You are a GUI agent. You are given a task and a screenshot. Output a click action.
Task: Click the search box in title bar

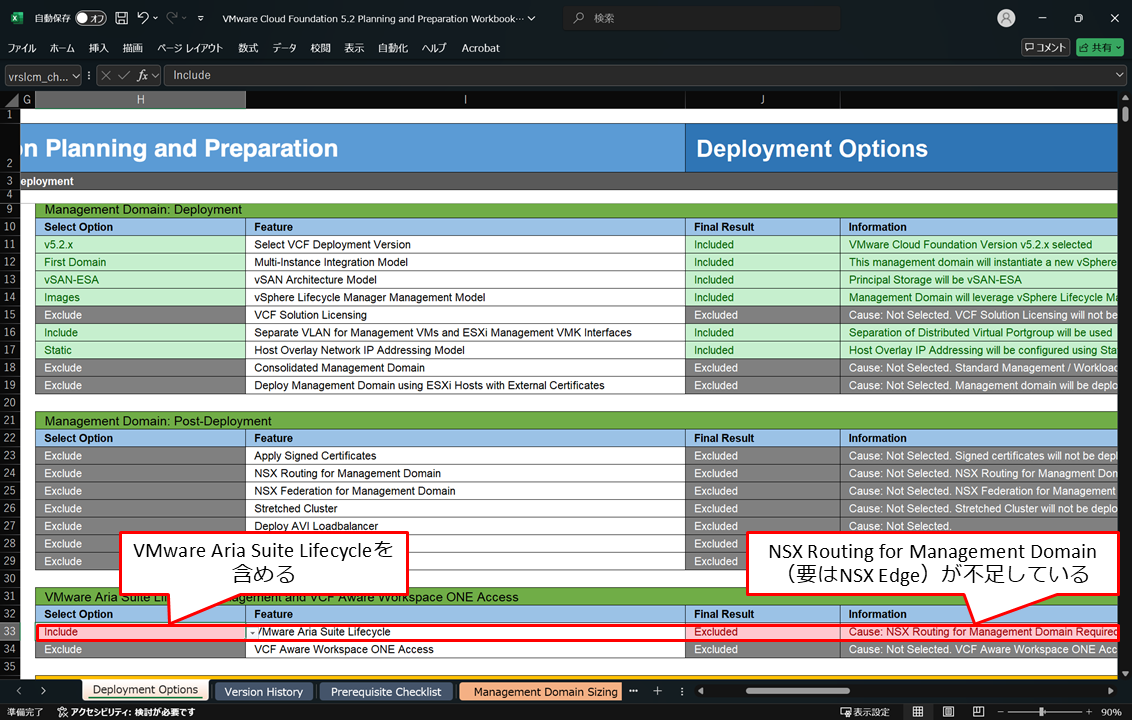point(702,18)
